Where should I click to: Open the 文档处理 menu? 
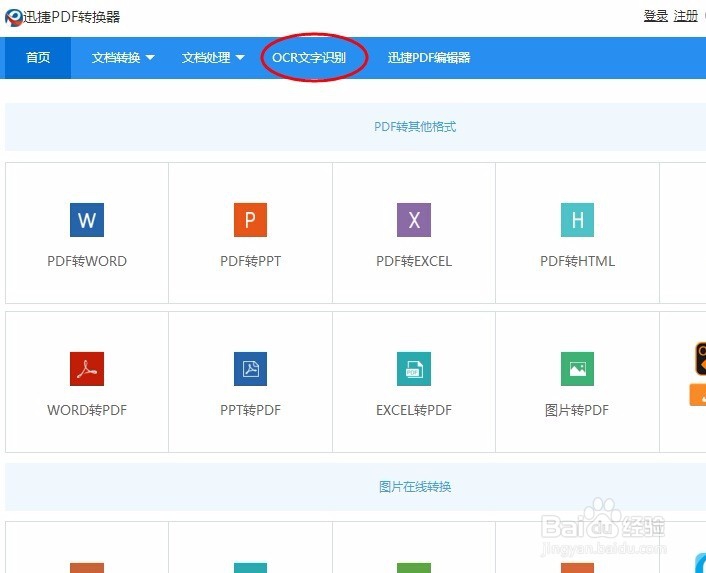(206, 58)
